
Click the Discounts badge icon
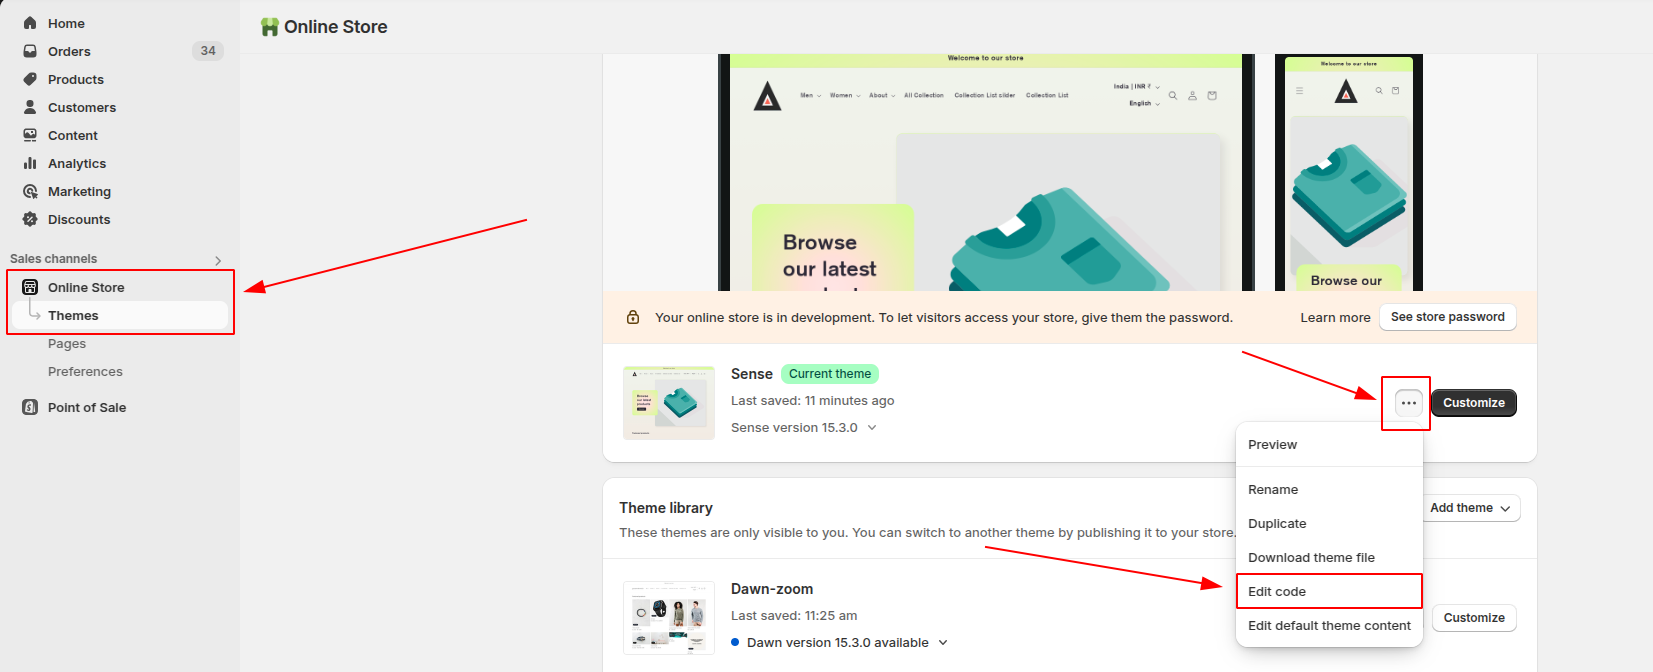30,219
